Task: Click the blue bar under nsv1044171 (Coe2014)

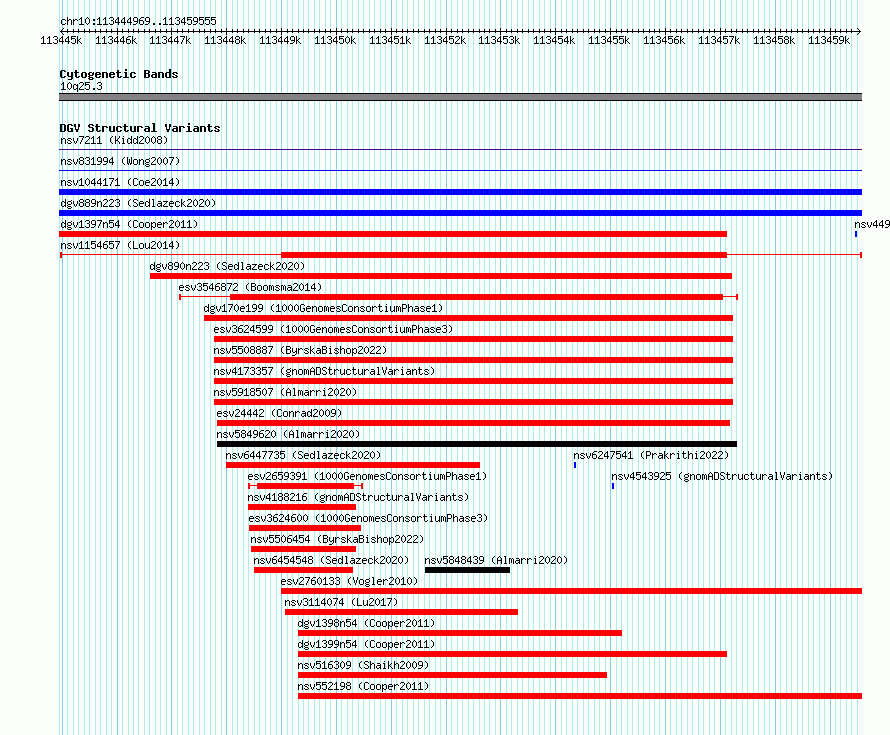Action: [x=460, y=192]
